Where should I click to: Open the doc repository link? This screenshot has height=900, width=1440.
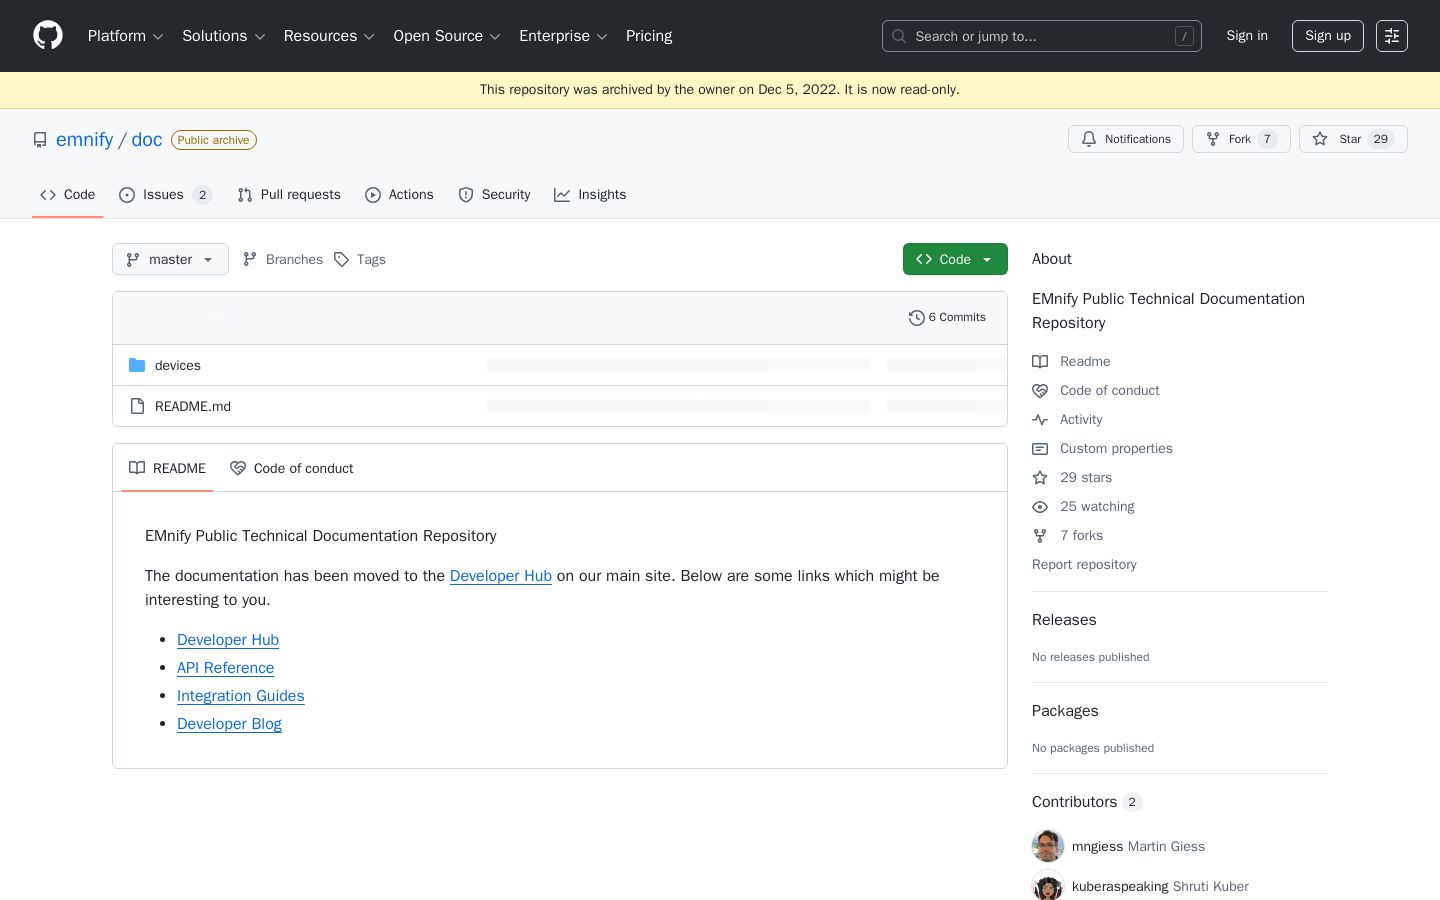(147, 140)
